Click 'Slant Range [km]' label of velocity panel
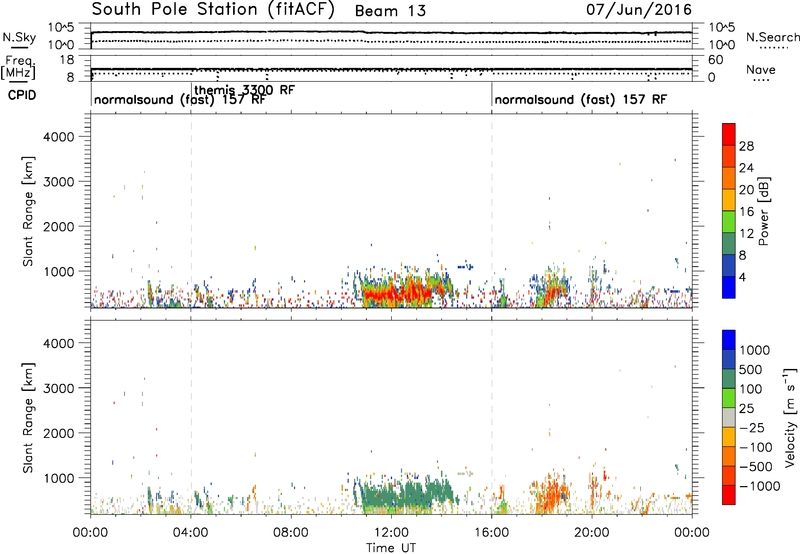This screenshot has width=800, height=554. (29, 417)
